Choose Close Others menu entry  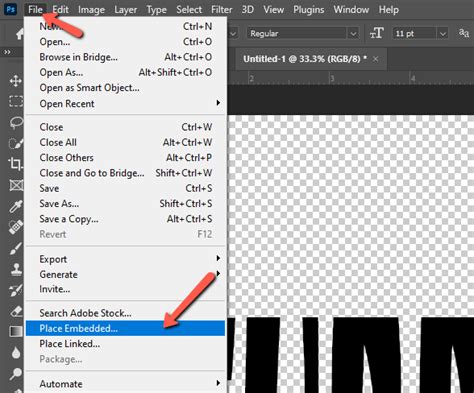pos(126,158)
